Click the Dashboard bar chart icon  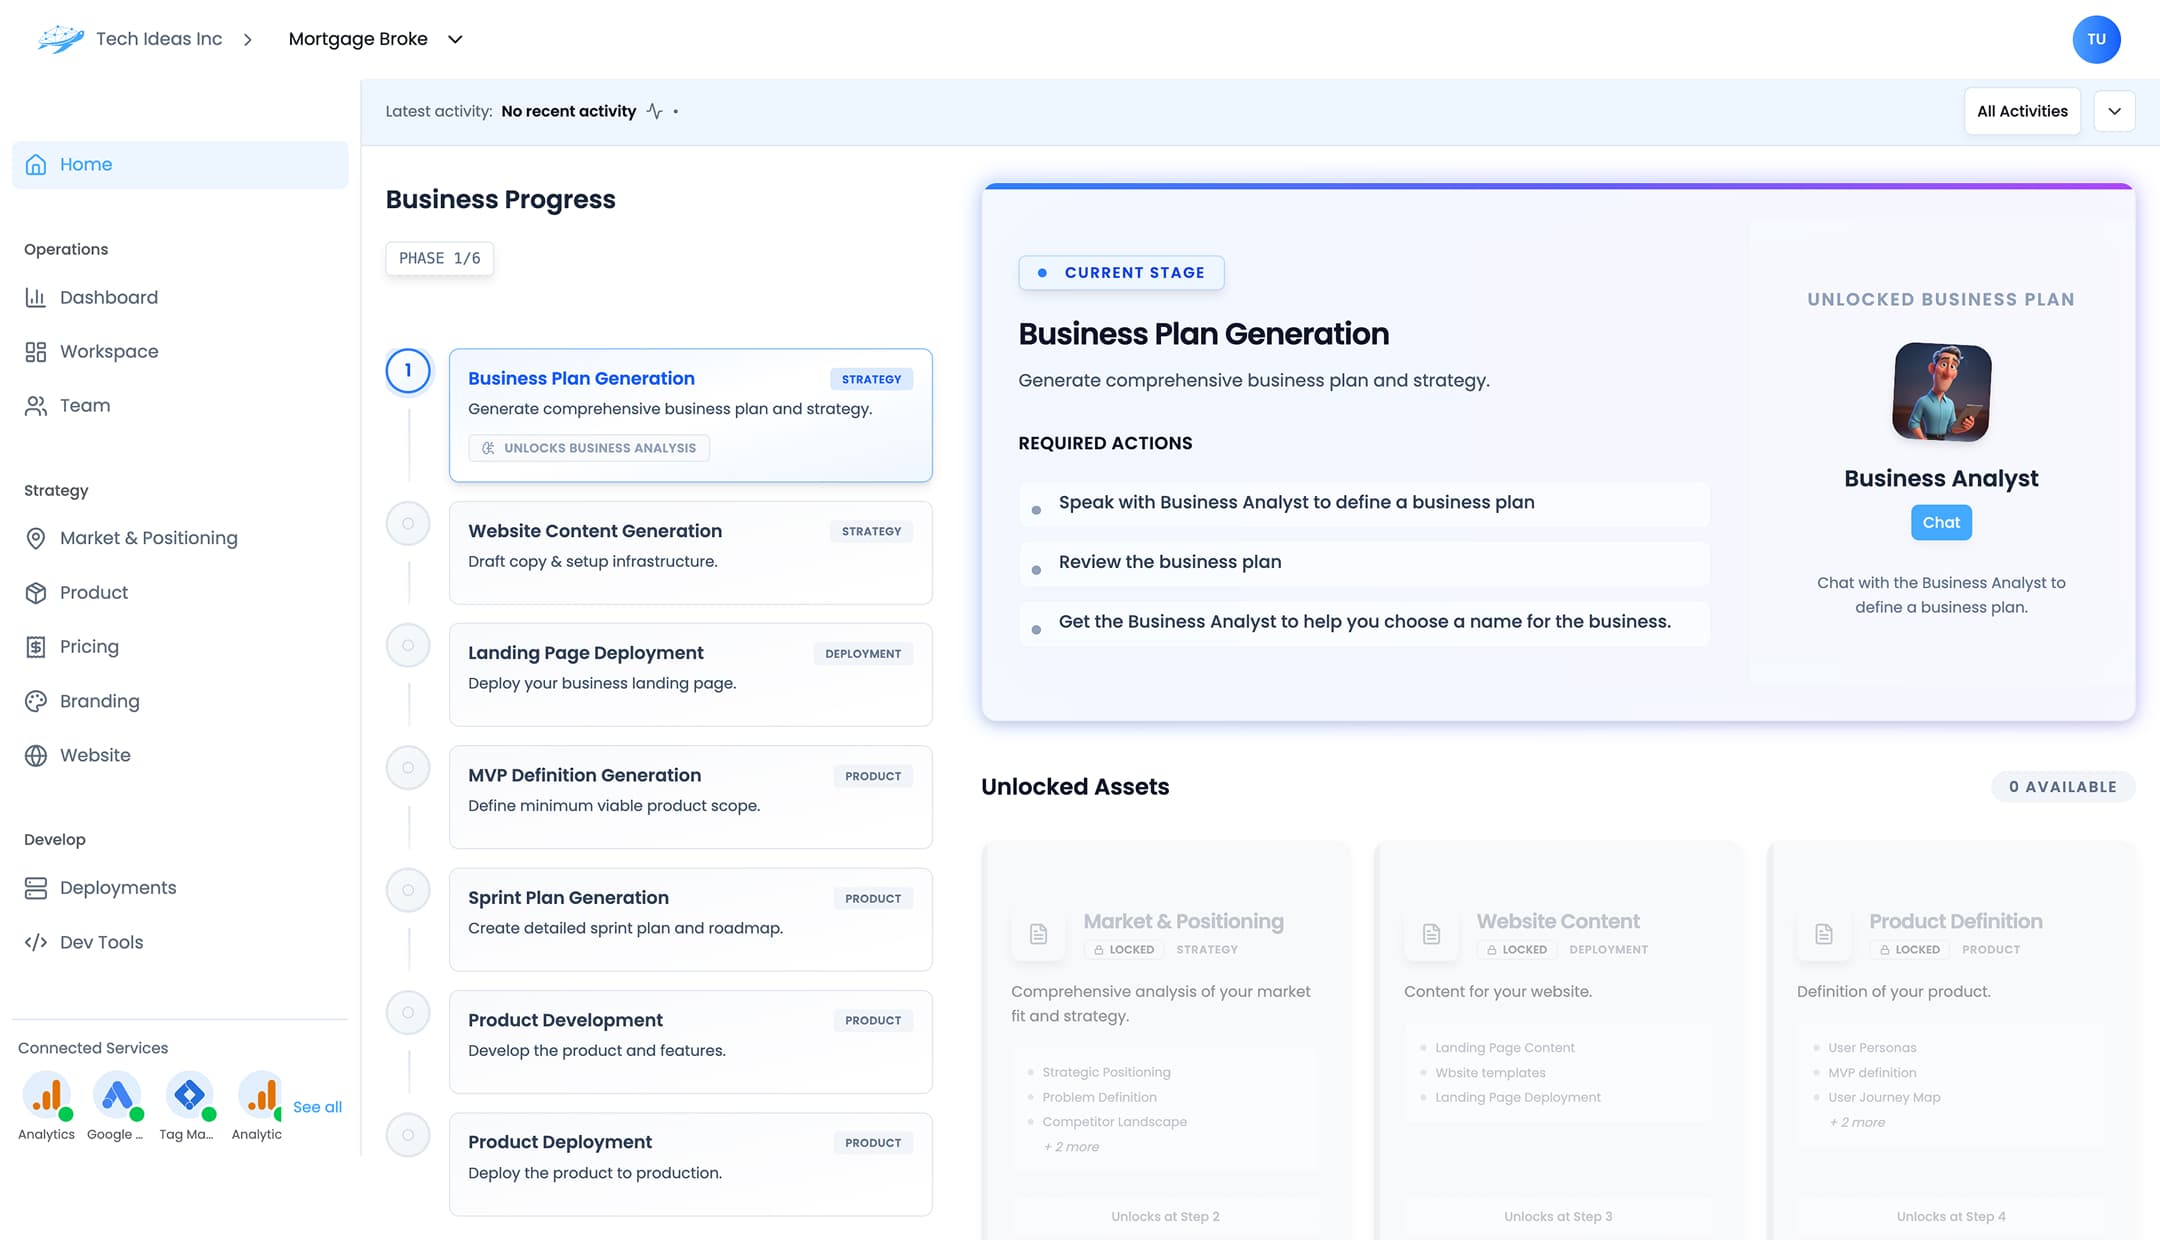36,297
